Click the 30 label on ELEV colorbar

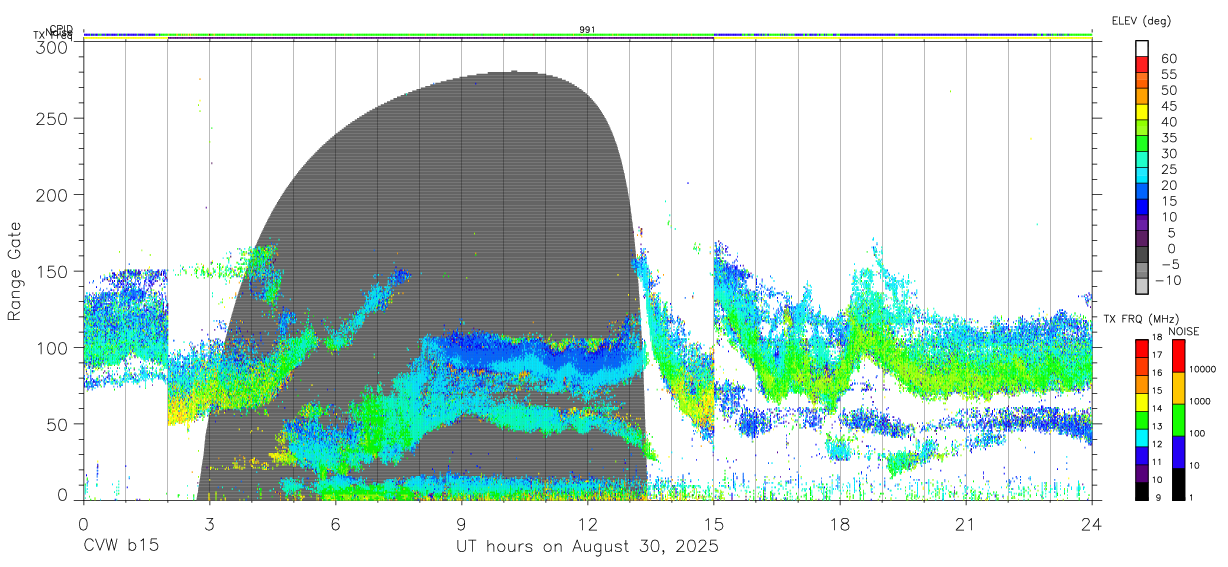pyautogui.click(x=1168, y=154)
